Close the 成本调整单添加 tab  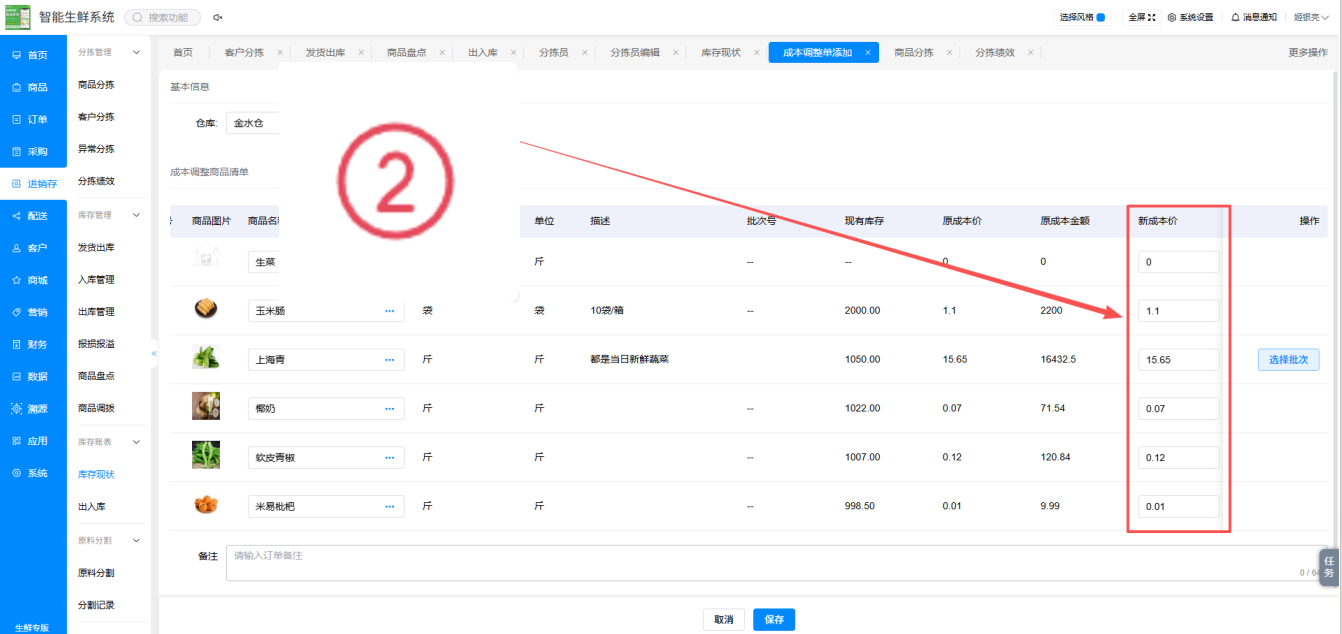point(868,53)
